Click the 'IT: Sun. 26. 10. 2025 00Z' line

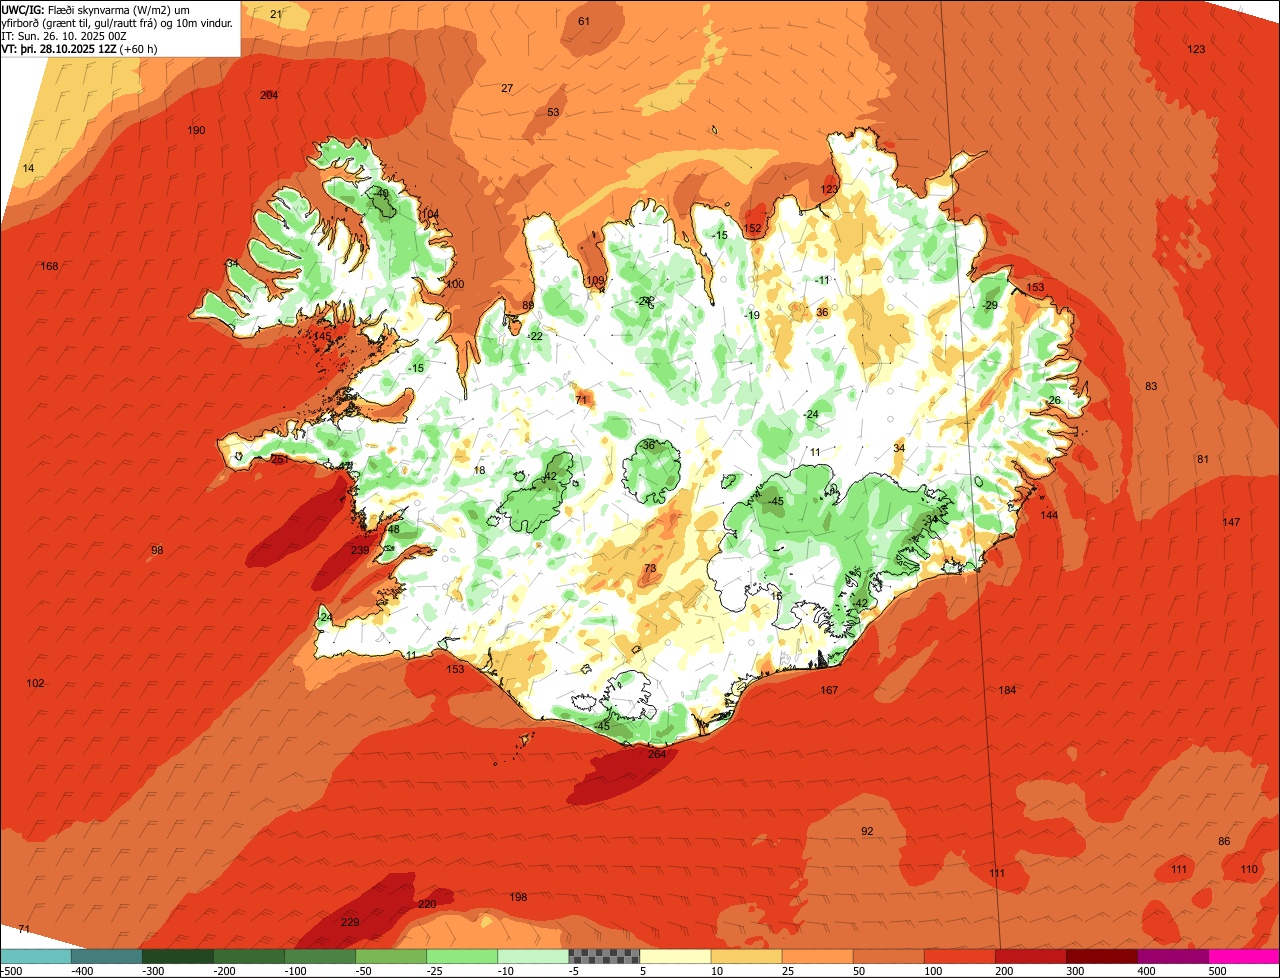point(64,35)
